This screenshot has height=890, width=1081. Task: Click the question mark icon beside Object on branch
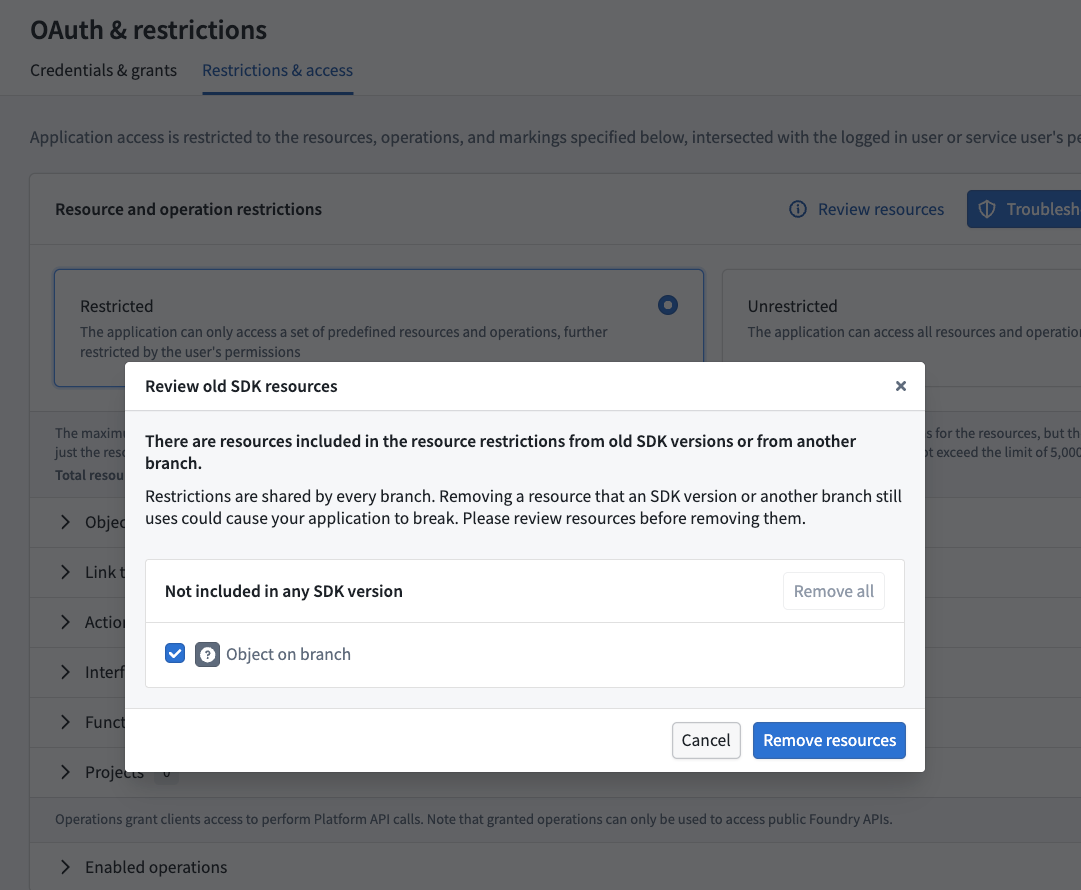coord(208,654)
